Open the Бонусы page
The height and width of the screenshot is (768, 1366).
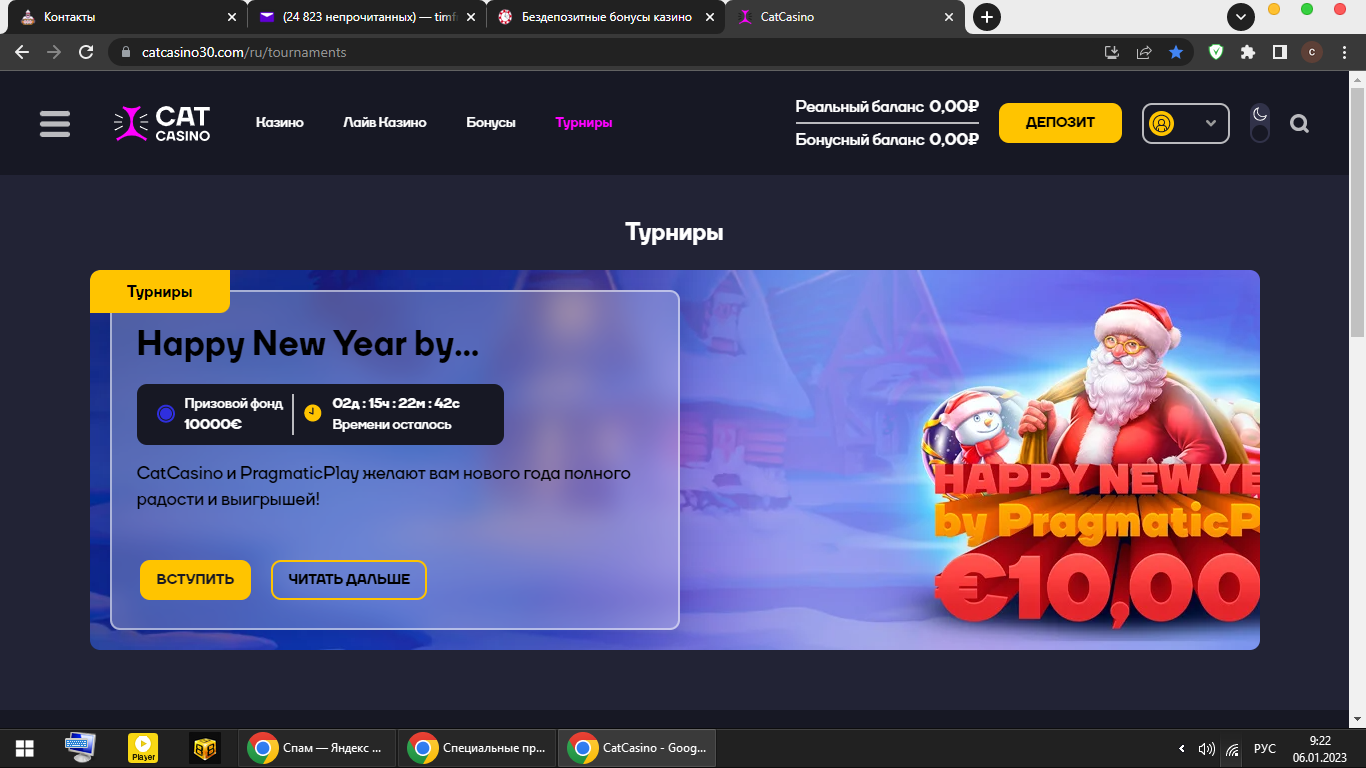(491, 123)
